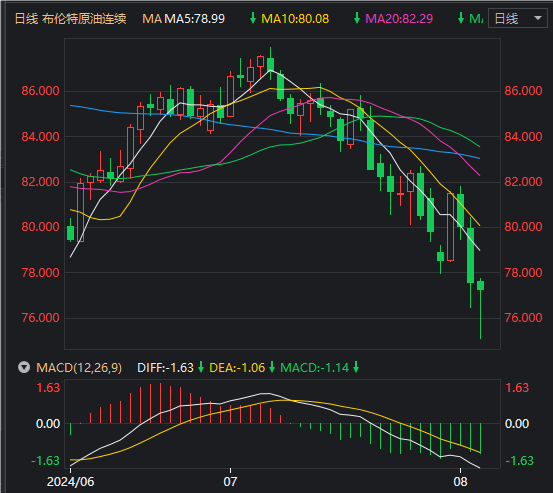Click the green down arrow after DIFF value
The image size is (553, 493).
pyautogui.click(x=201, y=367)
